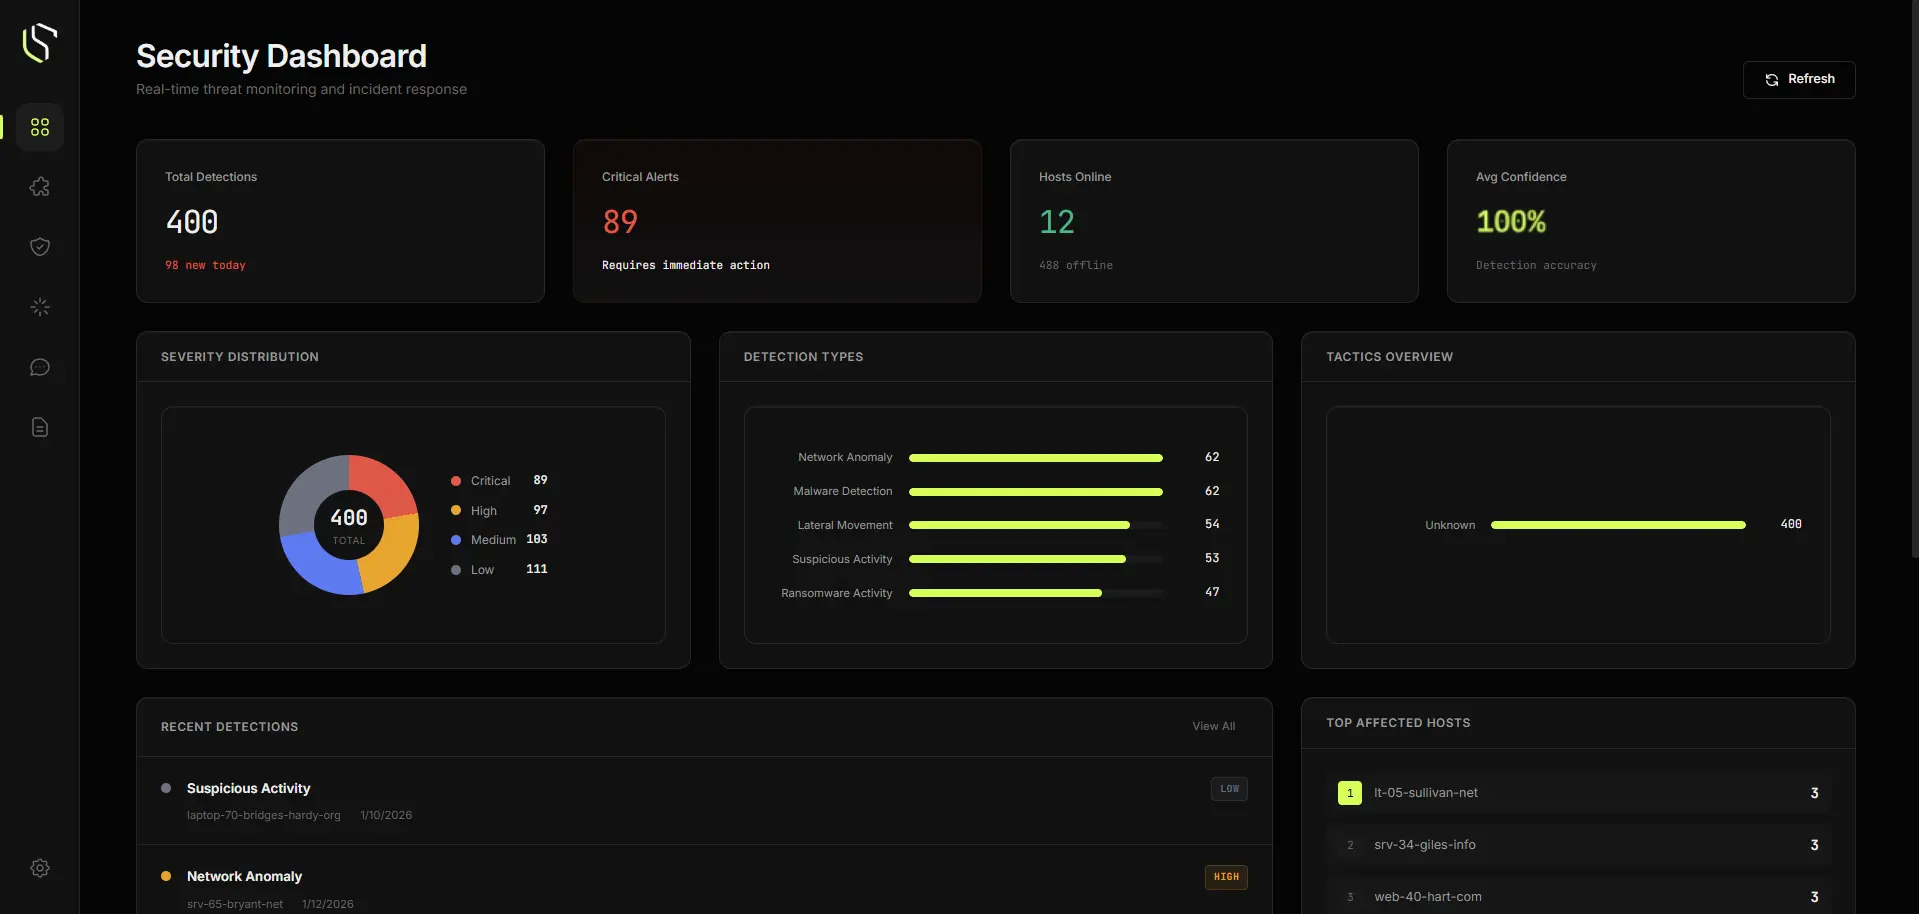
Task: Toggle the Medium legend entry in severity chart
Action: pyautogui.click(x=493, y=539)
